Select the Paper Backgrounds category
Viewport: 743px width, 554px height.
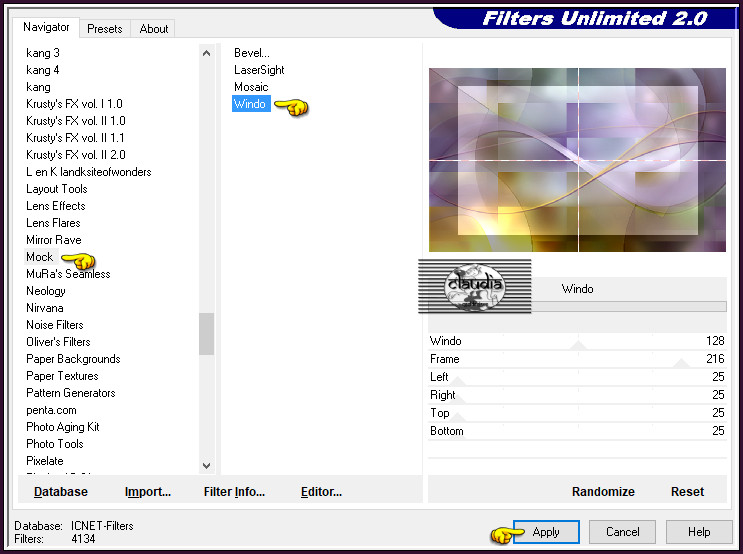(x=73, y=359)
